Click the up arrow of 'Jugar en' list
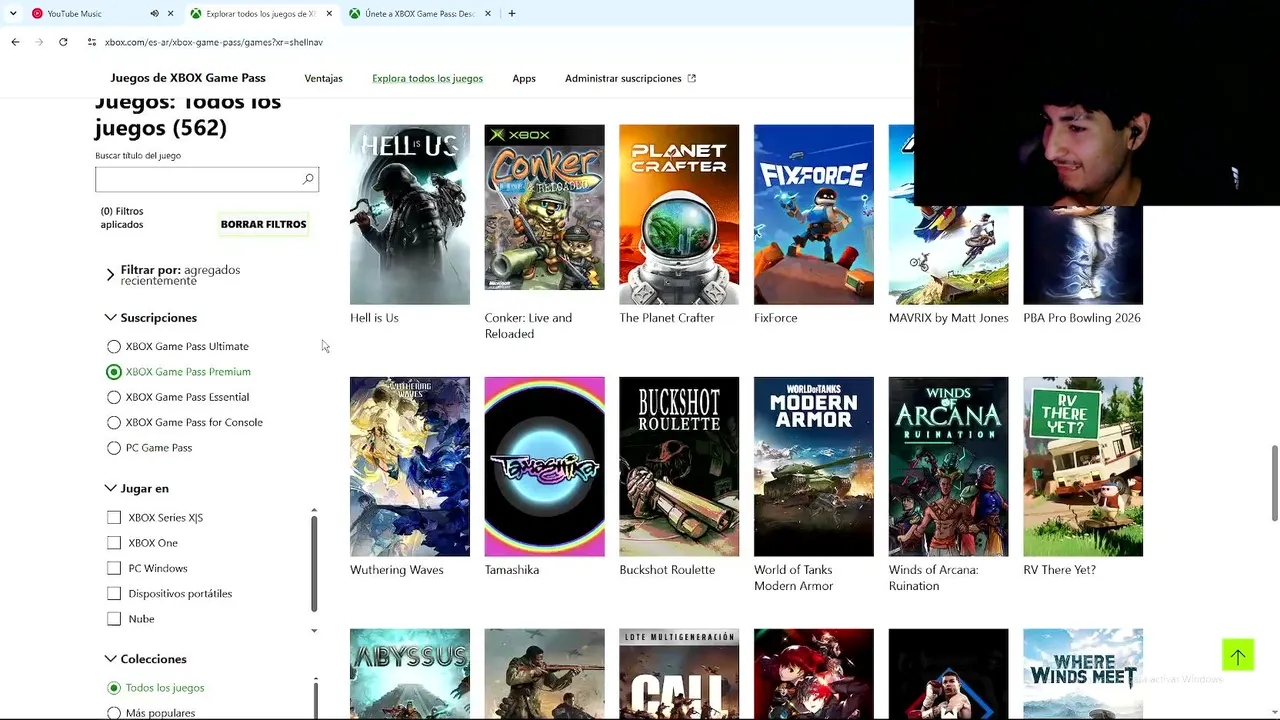The image size is (1280, 720). coord(314,511)
